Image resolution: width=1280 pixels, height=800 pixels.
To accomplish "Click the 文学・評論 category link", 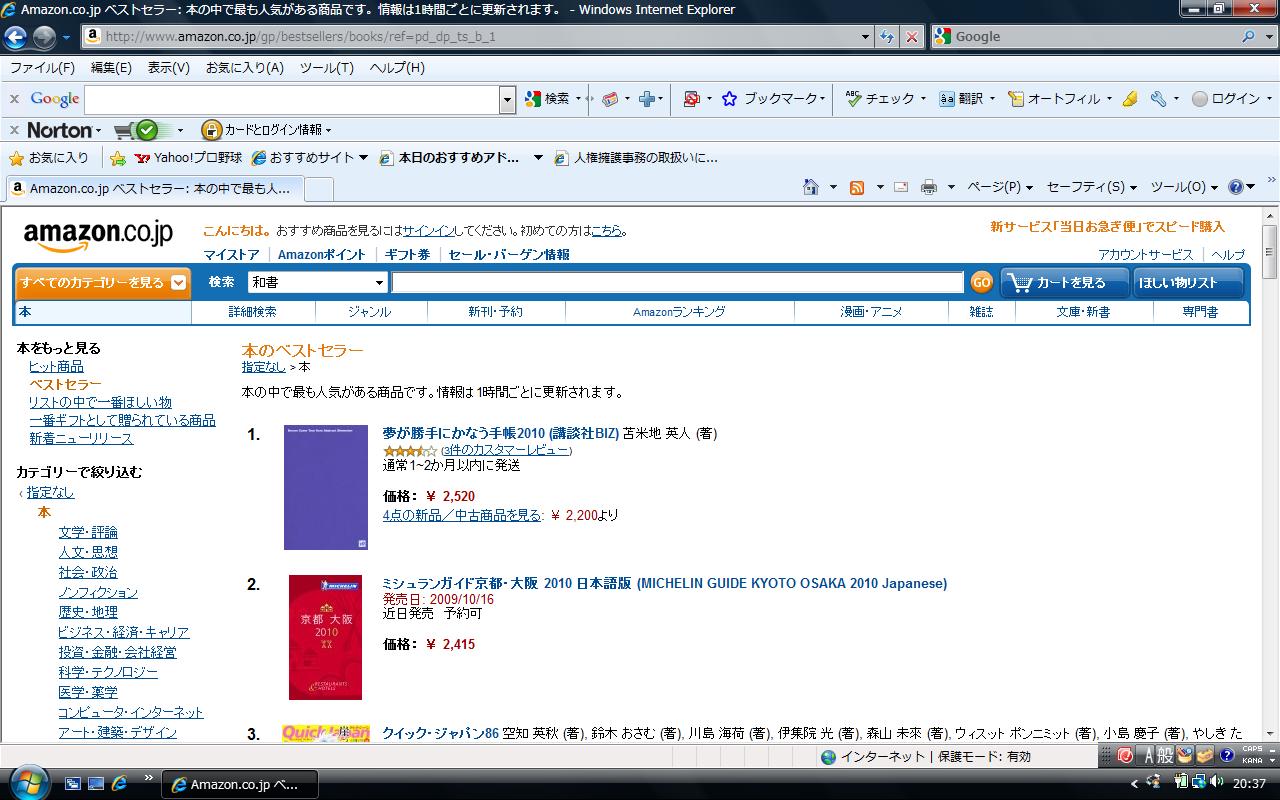I will click(x=88, y=533).
